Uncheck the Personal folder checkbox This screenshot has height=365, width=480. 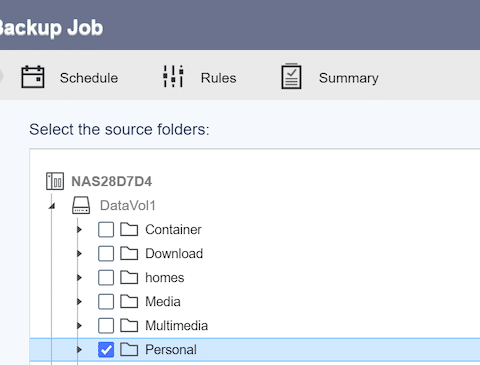(x=106, y=350)
